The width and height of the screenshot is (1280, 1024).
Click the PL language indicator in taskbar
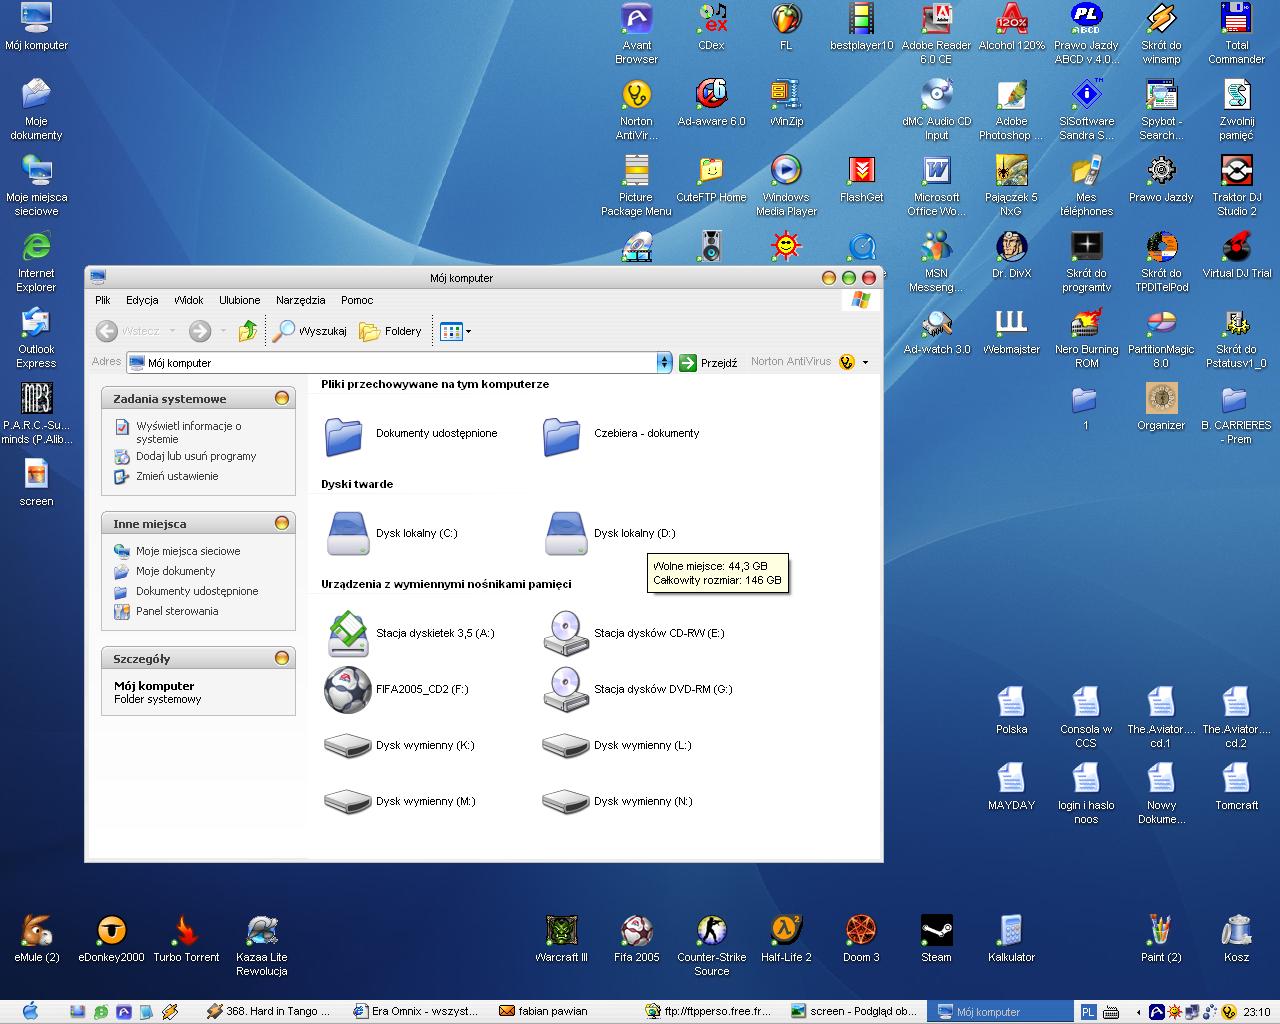pos(1088,1012)
